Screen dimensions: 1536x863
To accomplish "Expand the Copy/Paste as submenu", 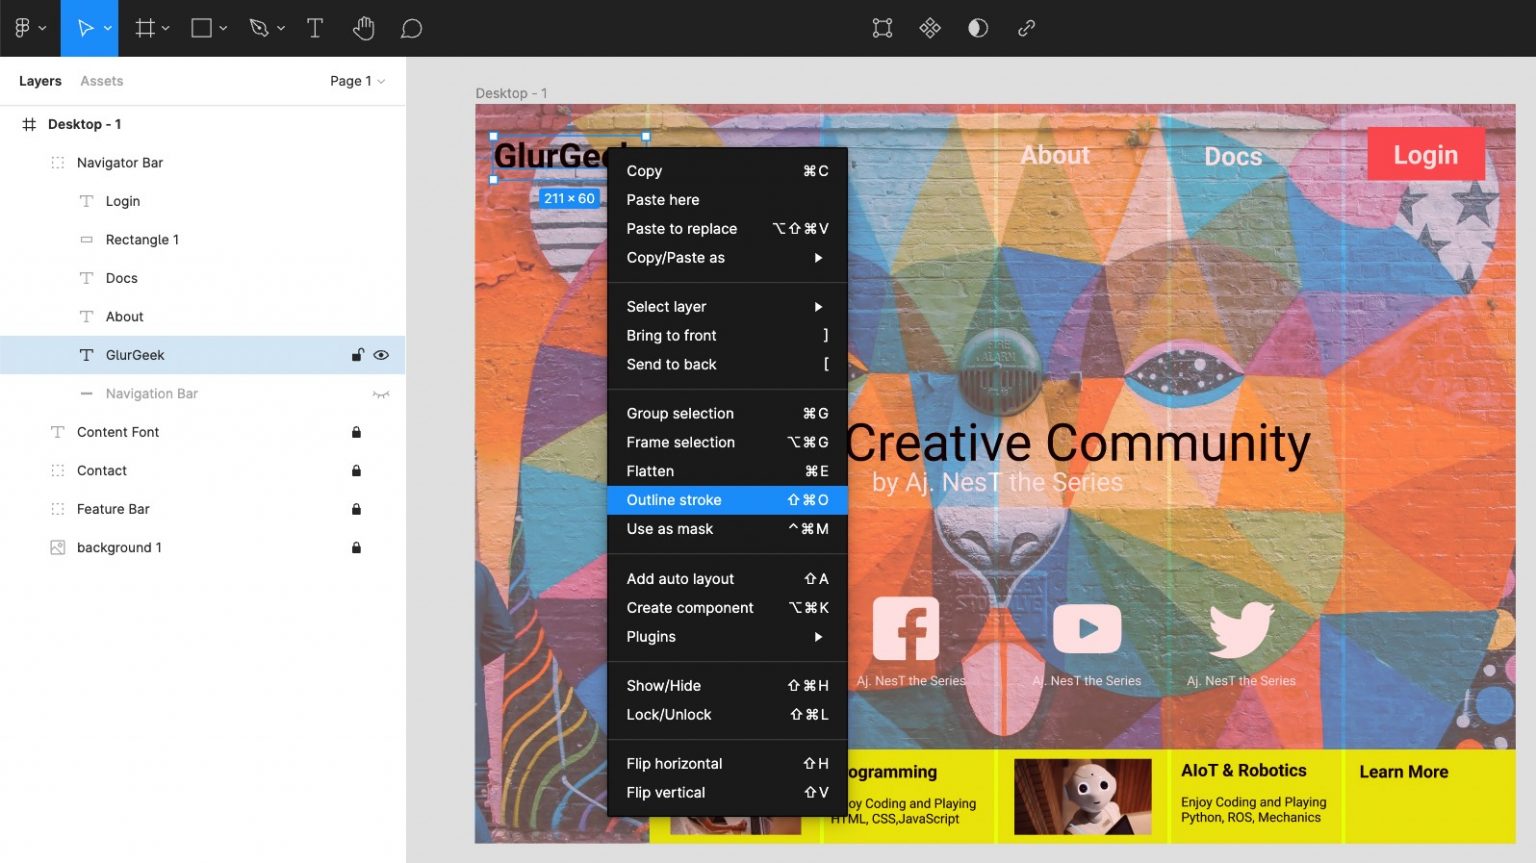I will point(726,258).
